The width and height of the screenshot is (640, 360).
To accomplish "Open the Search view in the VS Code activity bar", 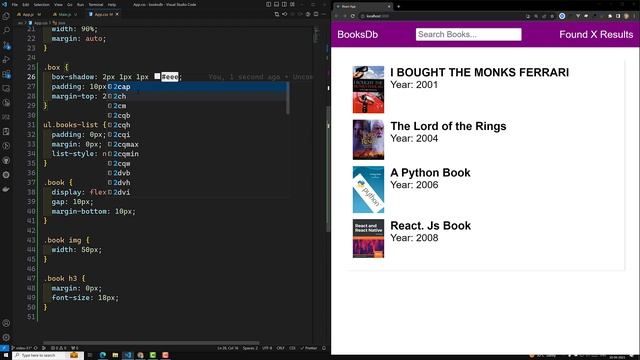I will pyautogui.click(x=6, y=31).
